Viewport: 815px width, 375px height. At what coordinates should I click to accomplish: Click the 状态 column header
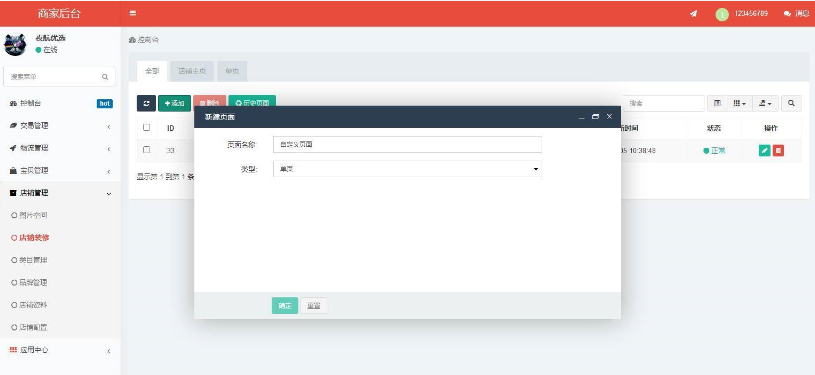click(714, 128)
